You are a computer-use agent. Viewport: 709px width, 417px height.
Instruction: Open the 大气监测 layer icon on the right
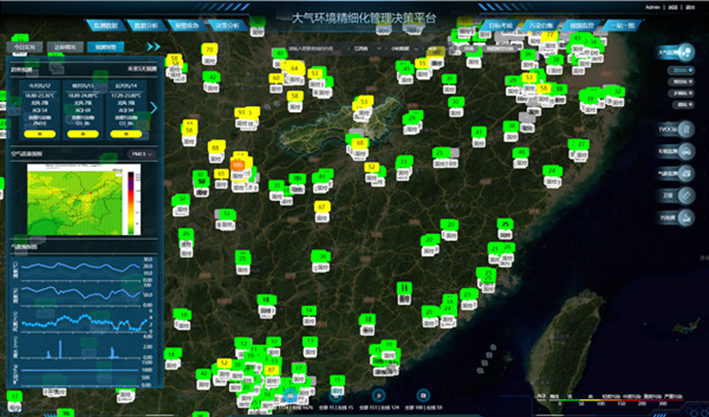click(x=686, y=52)
